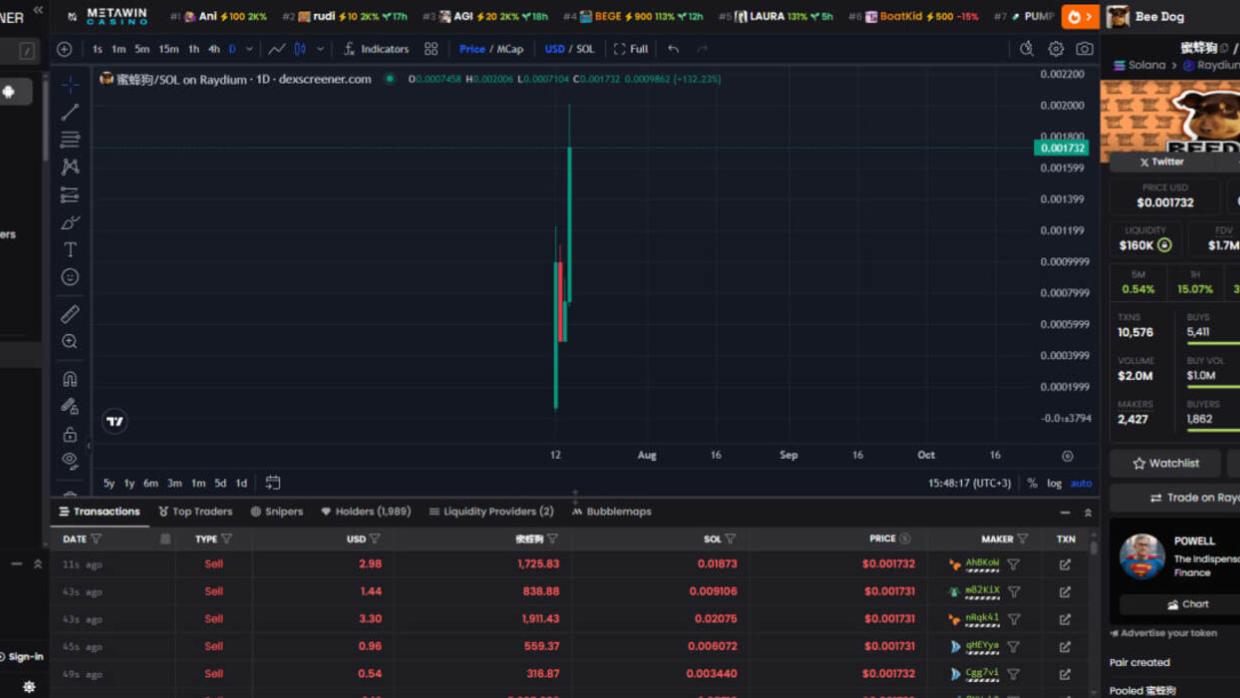
Task: Filter by maker AhBKoW funnel icon
Action: 1013,565
